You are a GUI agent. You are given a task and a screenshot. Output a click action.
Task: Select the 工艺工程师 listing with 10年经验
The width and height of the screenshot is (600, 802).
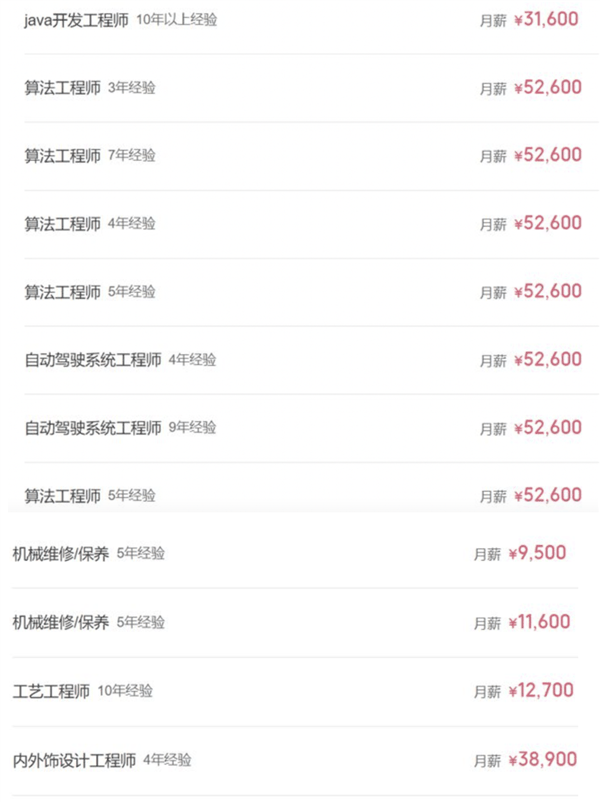click(50, 690)
